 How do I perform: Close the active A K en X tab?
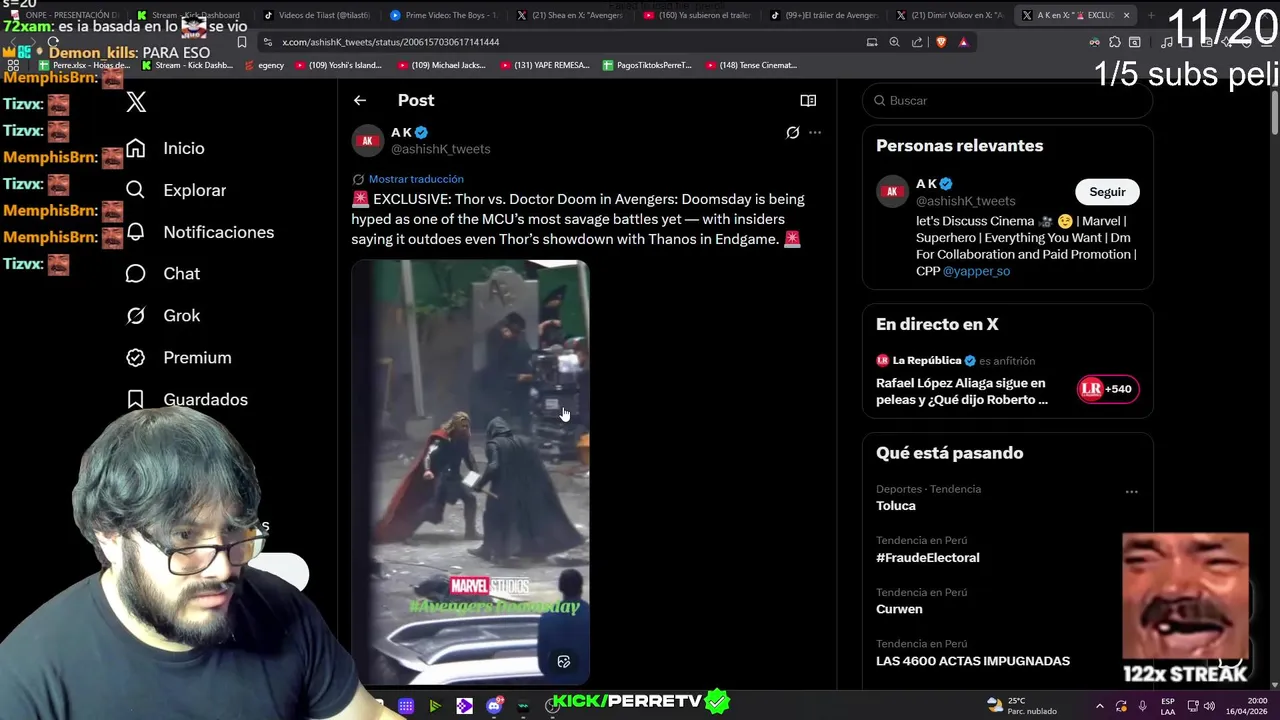pyautogui.click(x=1126, y=15)
